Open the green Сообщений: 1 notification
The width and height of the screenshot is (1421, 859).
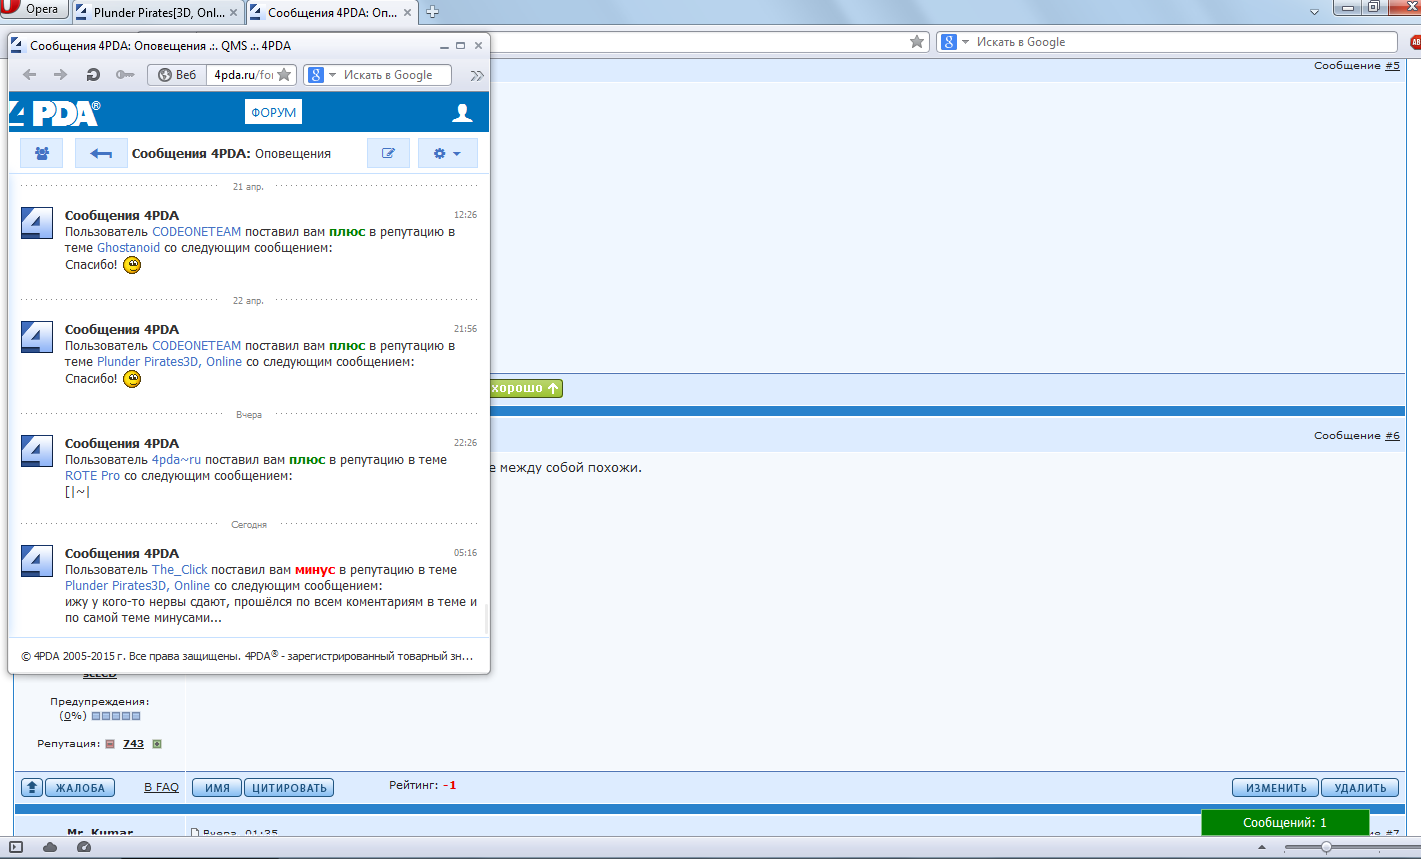[x=1285, y=823]
